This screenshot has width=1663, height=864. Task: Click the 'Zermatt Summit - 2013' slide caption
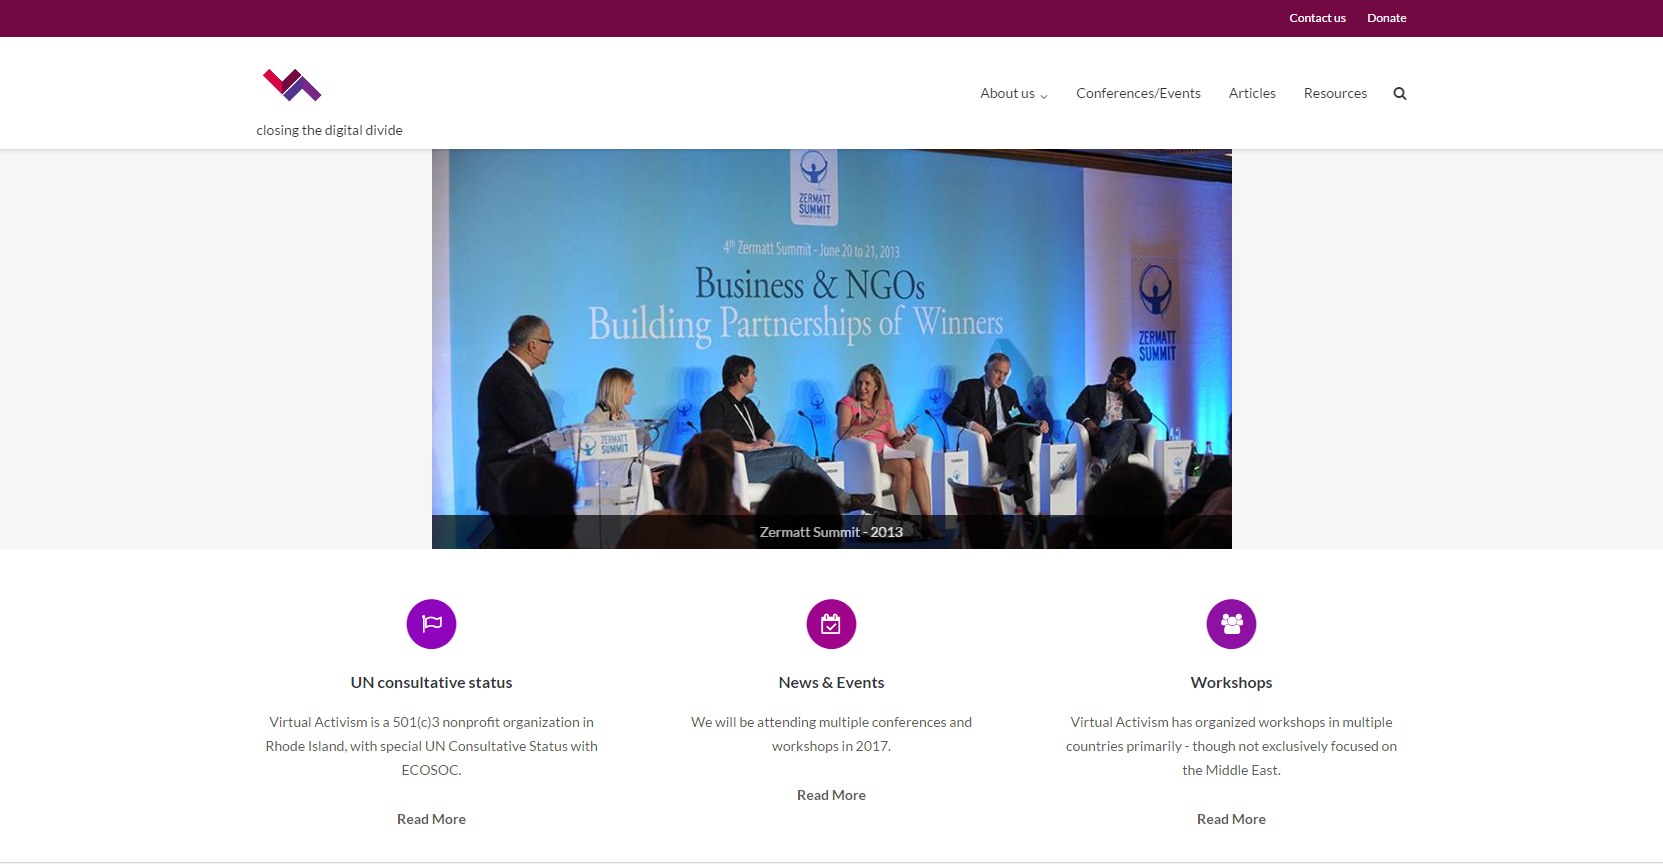831,532
